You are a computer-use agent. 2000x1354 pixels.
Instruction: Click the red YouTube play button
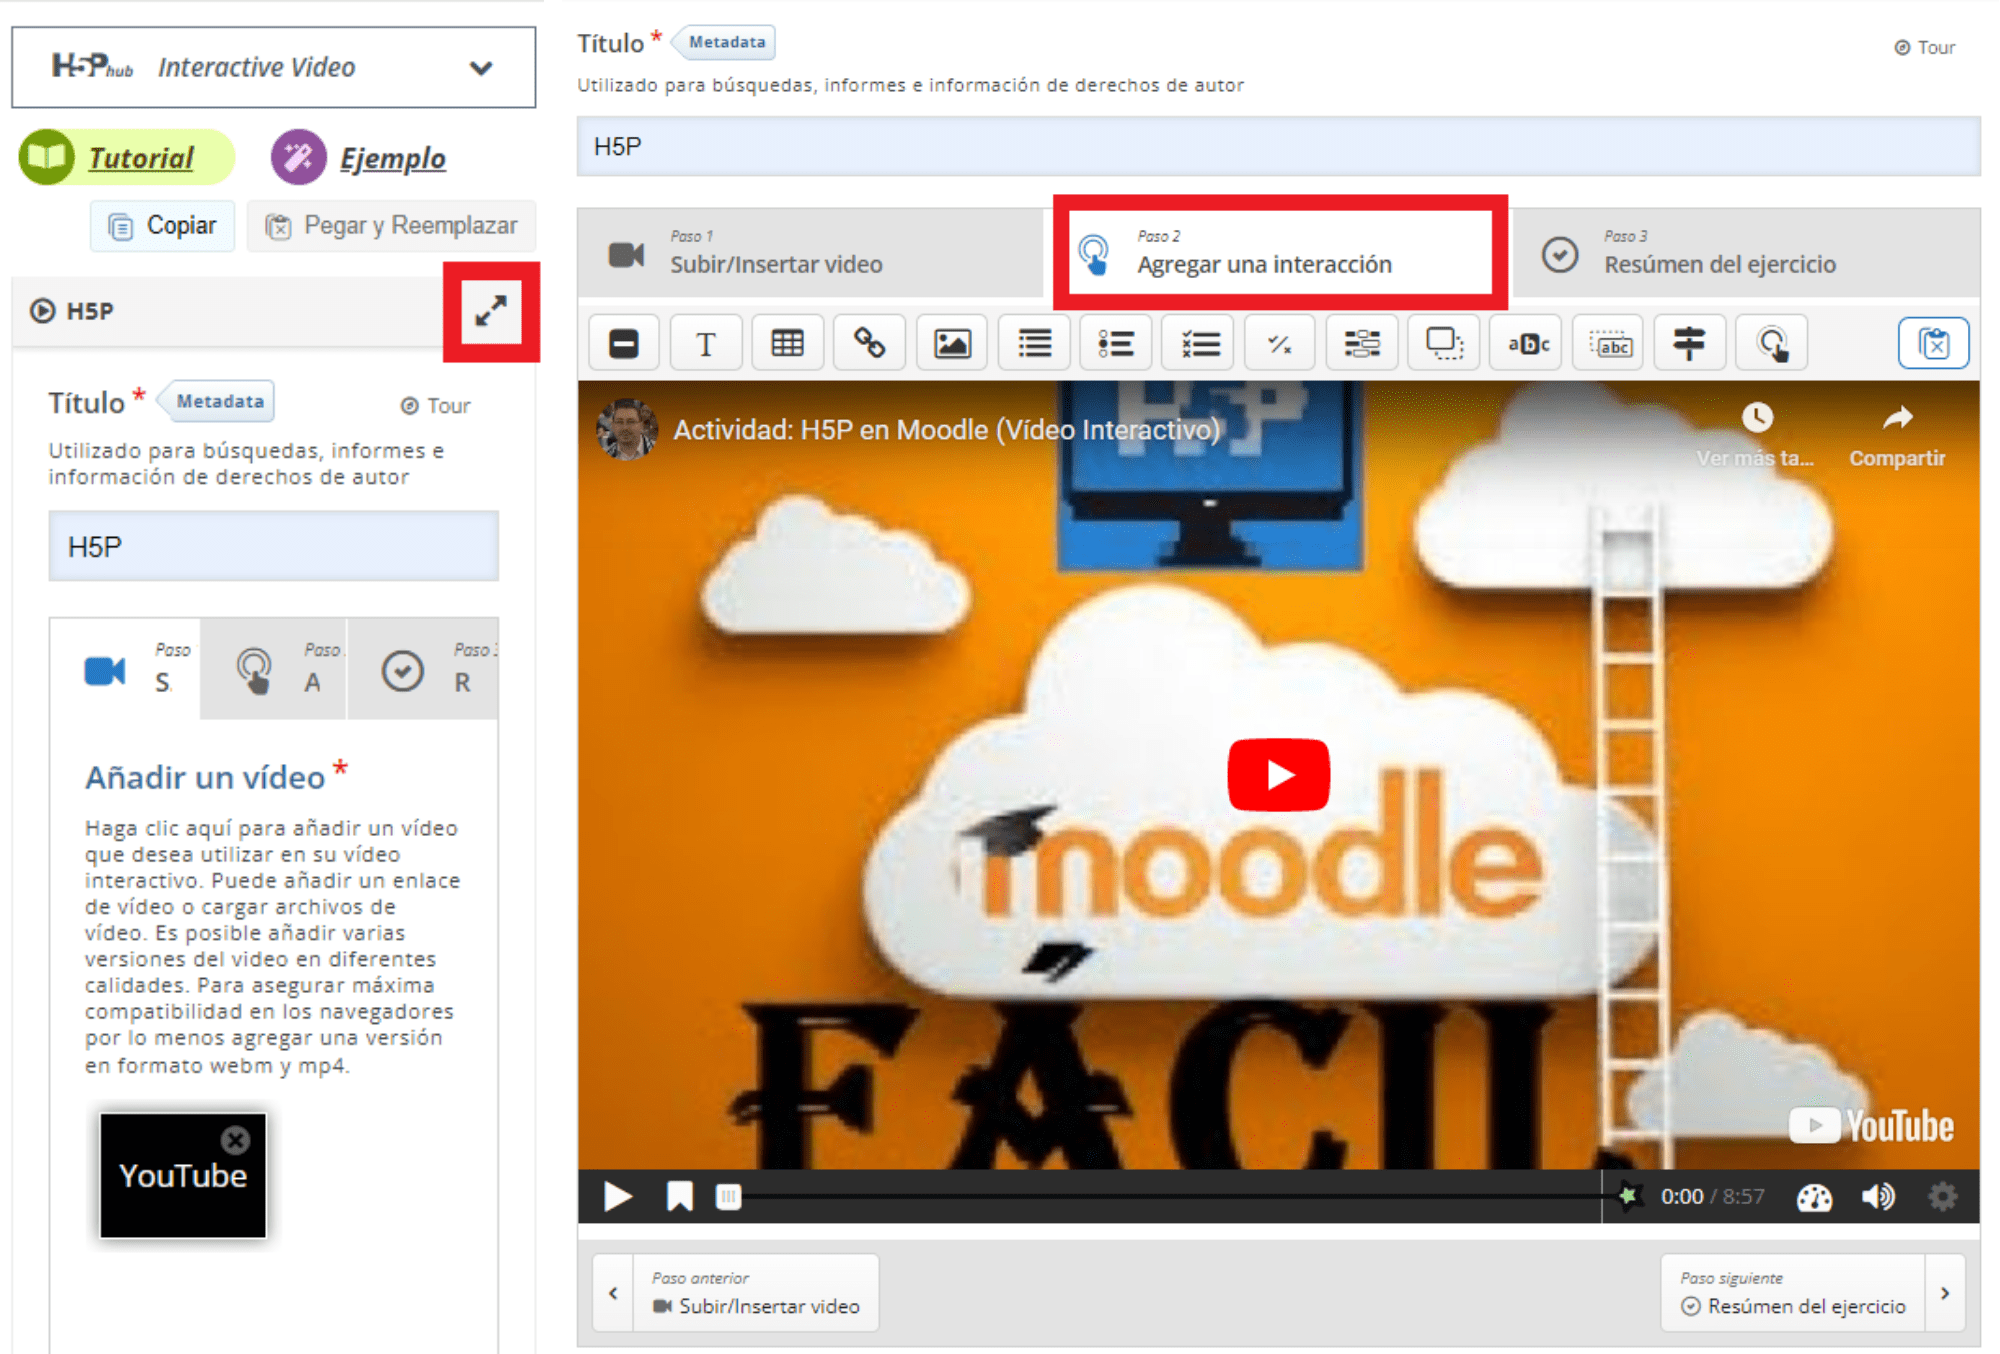pyautogui.click(x=1279, y=775)
